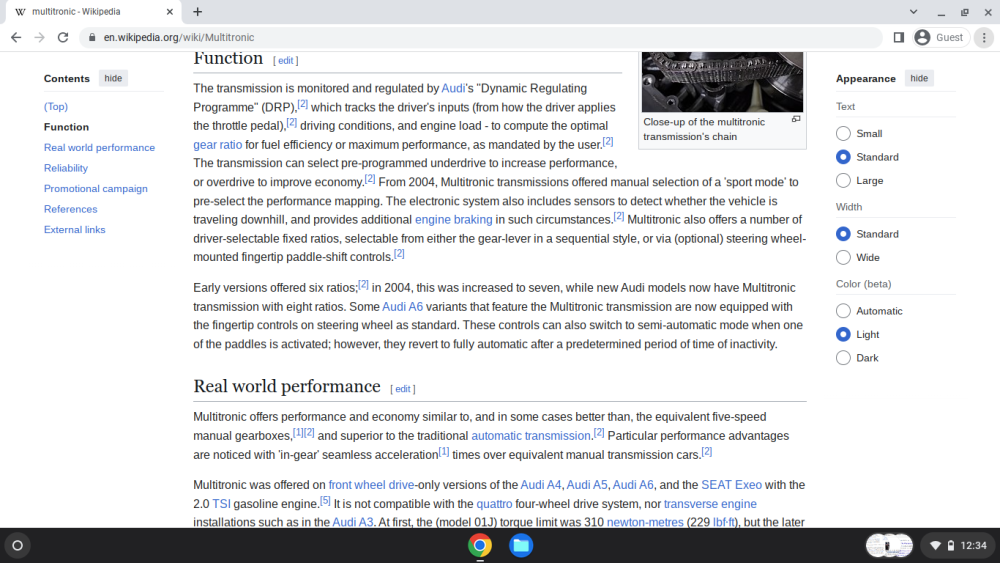1000x563 pixels.
Task: View site info via the lock icon
Action: [x=92, y=38]
